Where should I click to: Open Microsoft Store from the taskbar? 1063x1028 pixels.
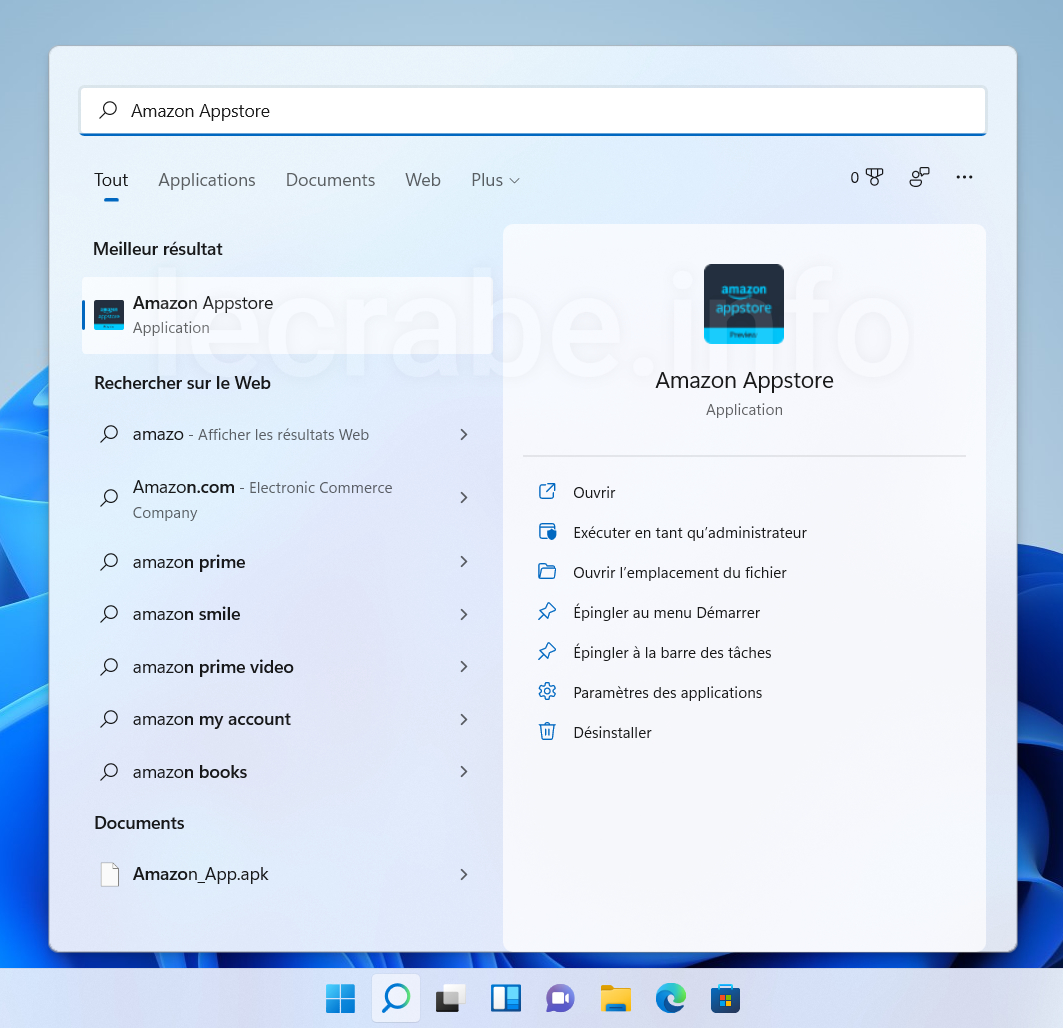(x=725, y=998)
